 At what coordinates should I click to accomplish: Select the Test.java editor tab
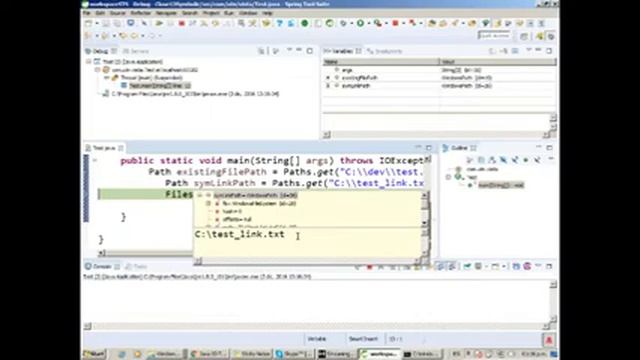pos(104,148)
